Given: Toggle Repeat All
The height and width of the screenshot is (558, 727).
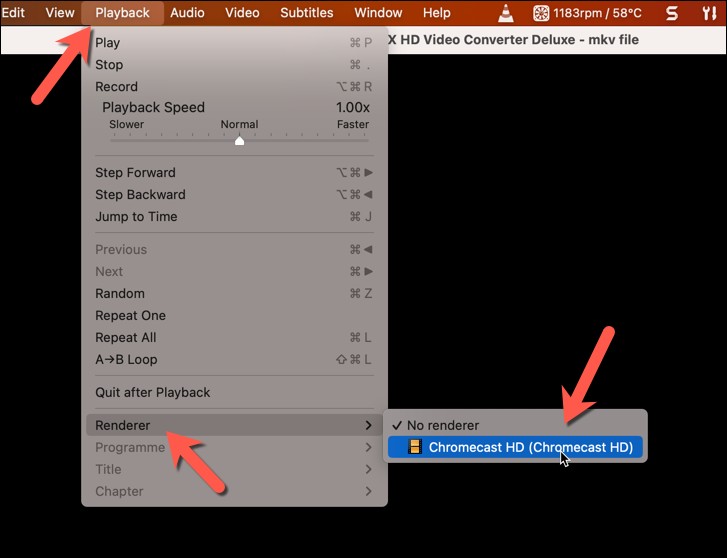Looking at the screenshot, I should (x=234, y=337).
